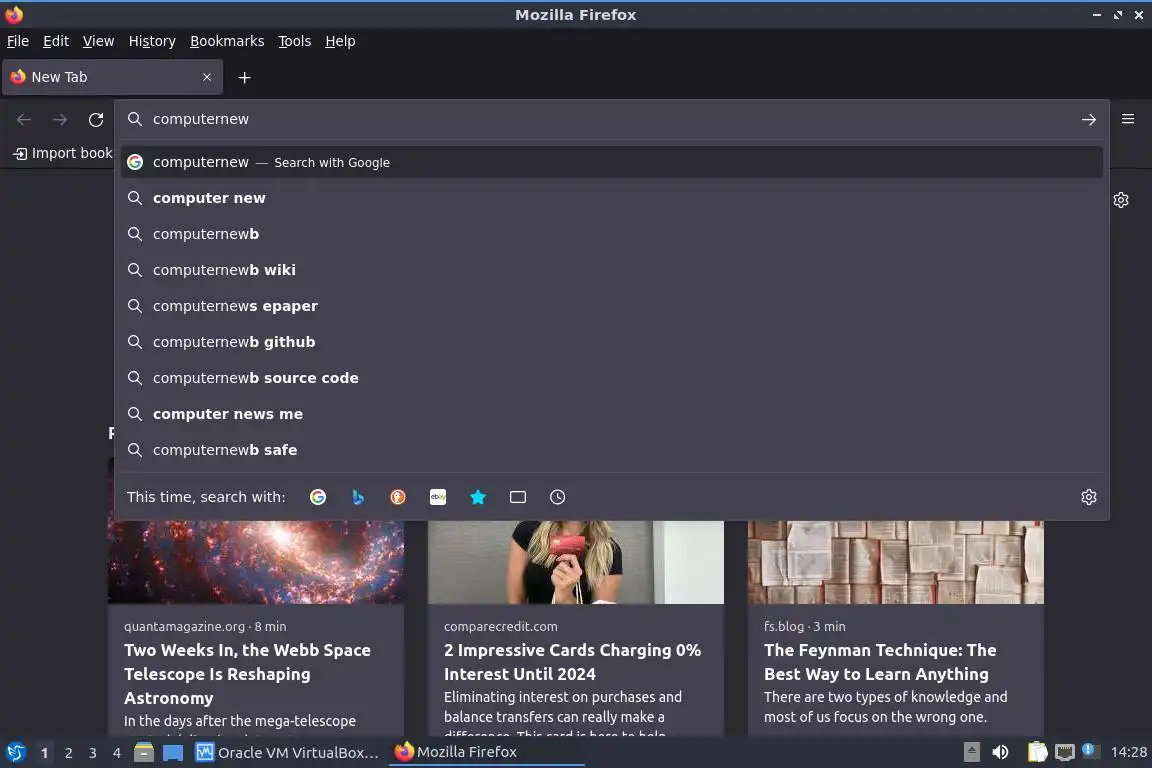Go forward with the forward arrow
Screen dimensions: 1152x768
60,120
